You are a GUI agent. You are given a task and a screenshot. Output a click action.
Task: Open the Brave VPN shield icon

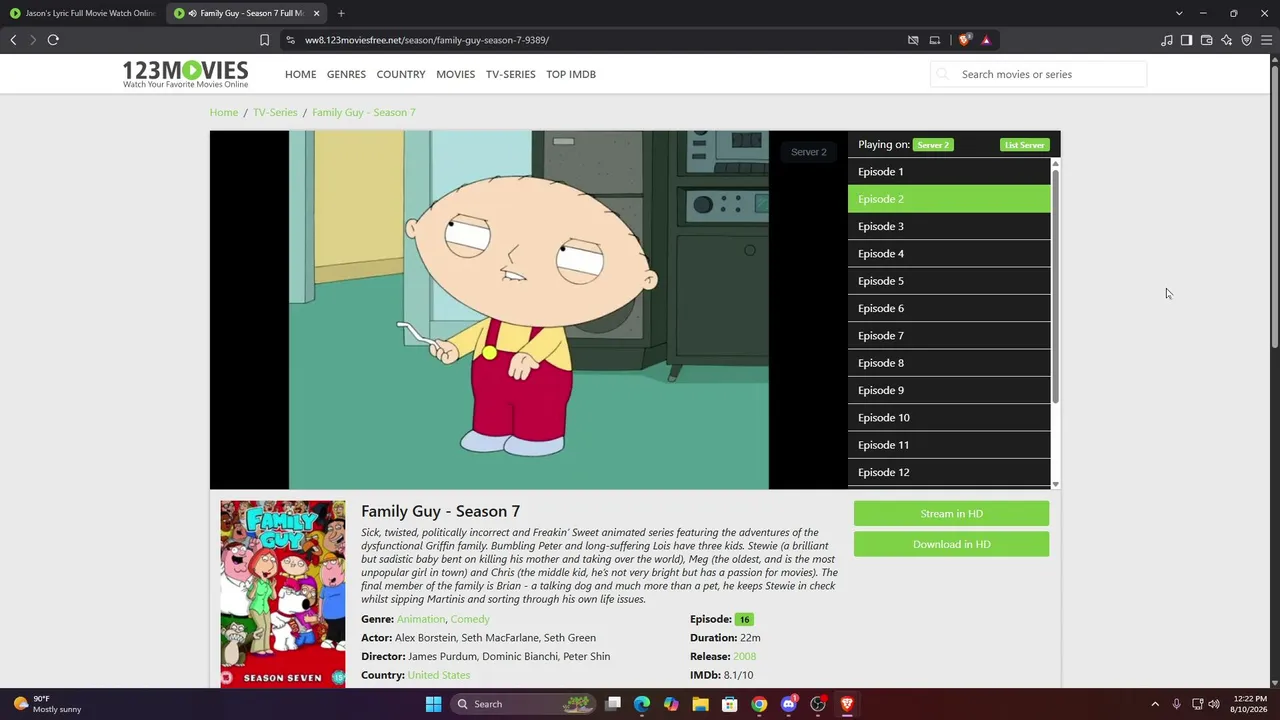click(1246, 40)
